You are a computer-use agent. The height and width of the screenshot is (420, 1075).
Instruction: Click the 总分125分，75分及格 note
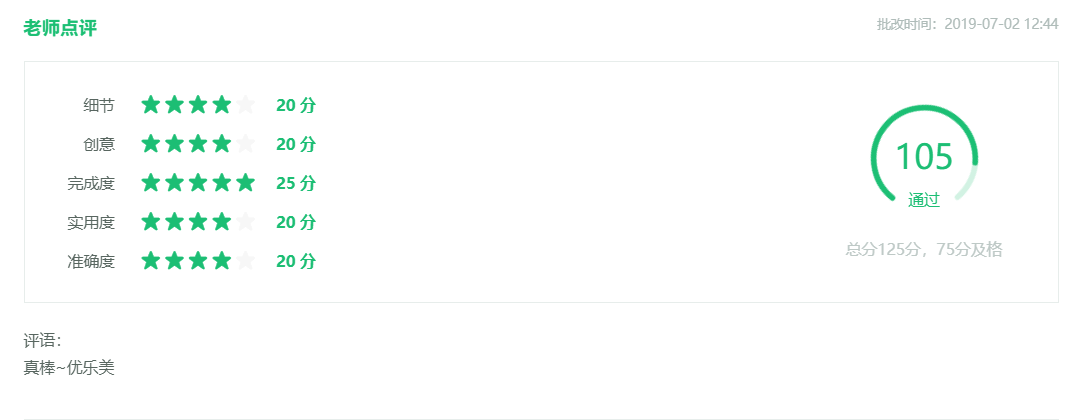(924, 249)
